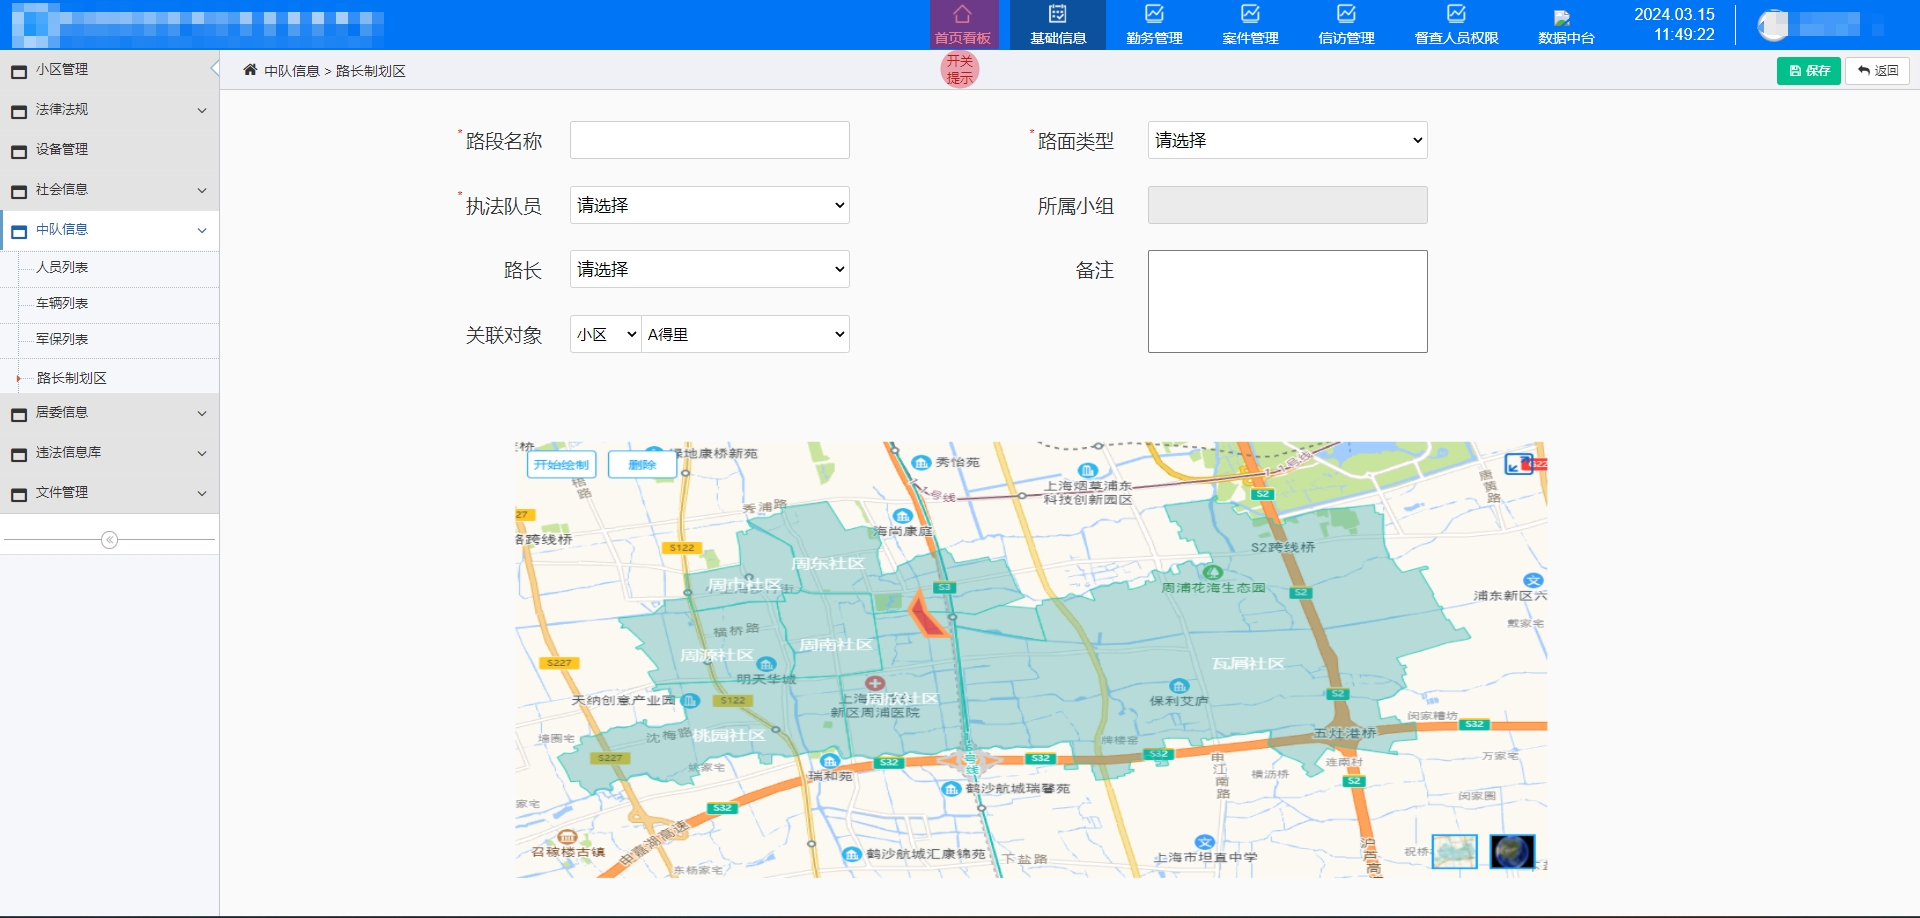This screenshot has width=1920, height=918.
Task: Click the 桃园社区 region label on map
Action: 728,735
